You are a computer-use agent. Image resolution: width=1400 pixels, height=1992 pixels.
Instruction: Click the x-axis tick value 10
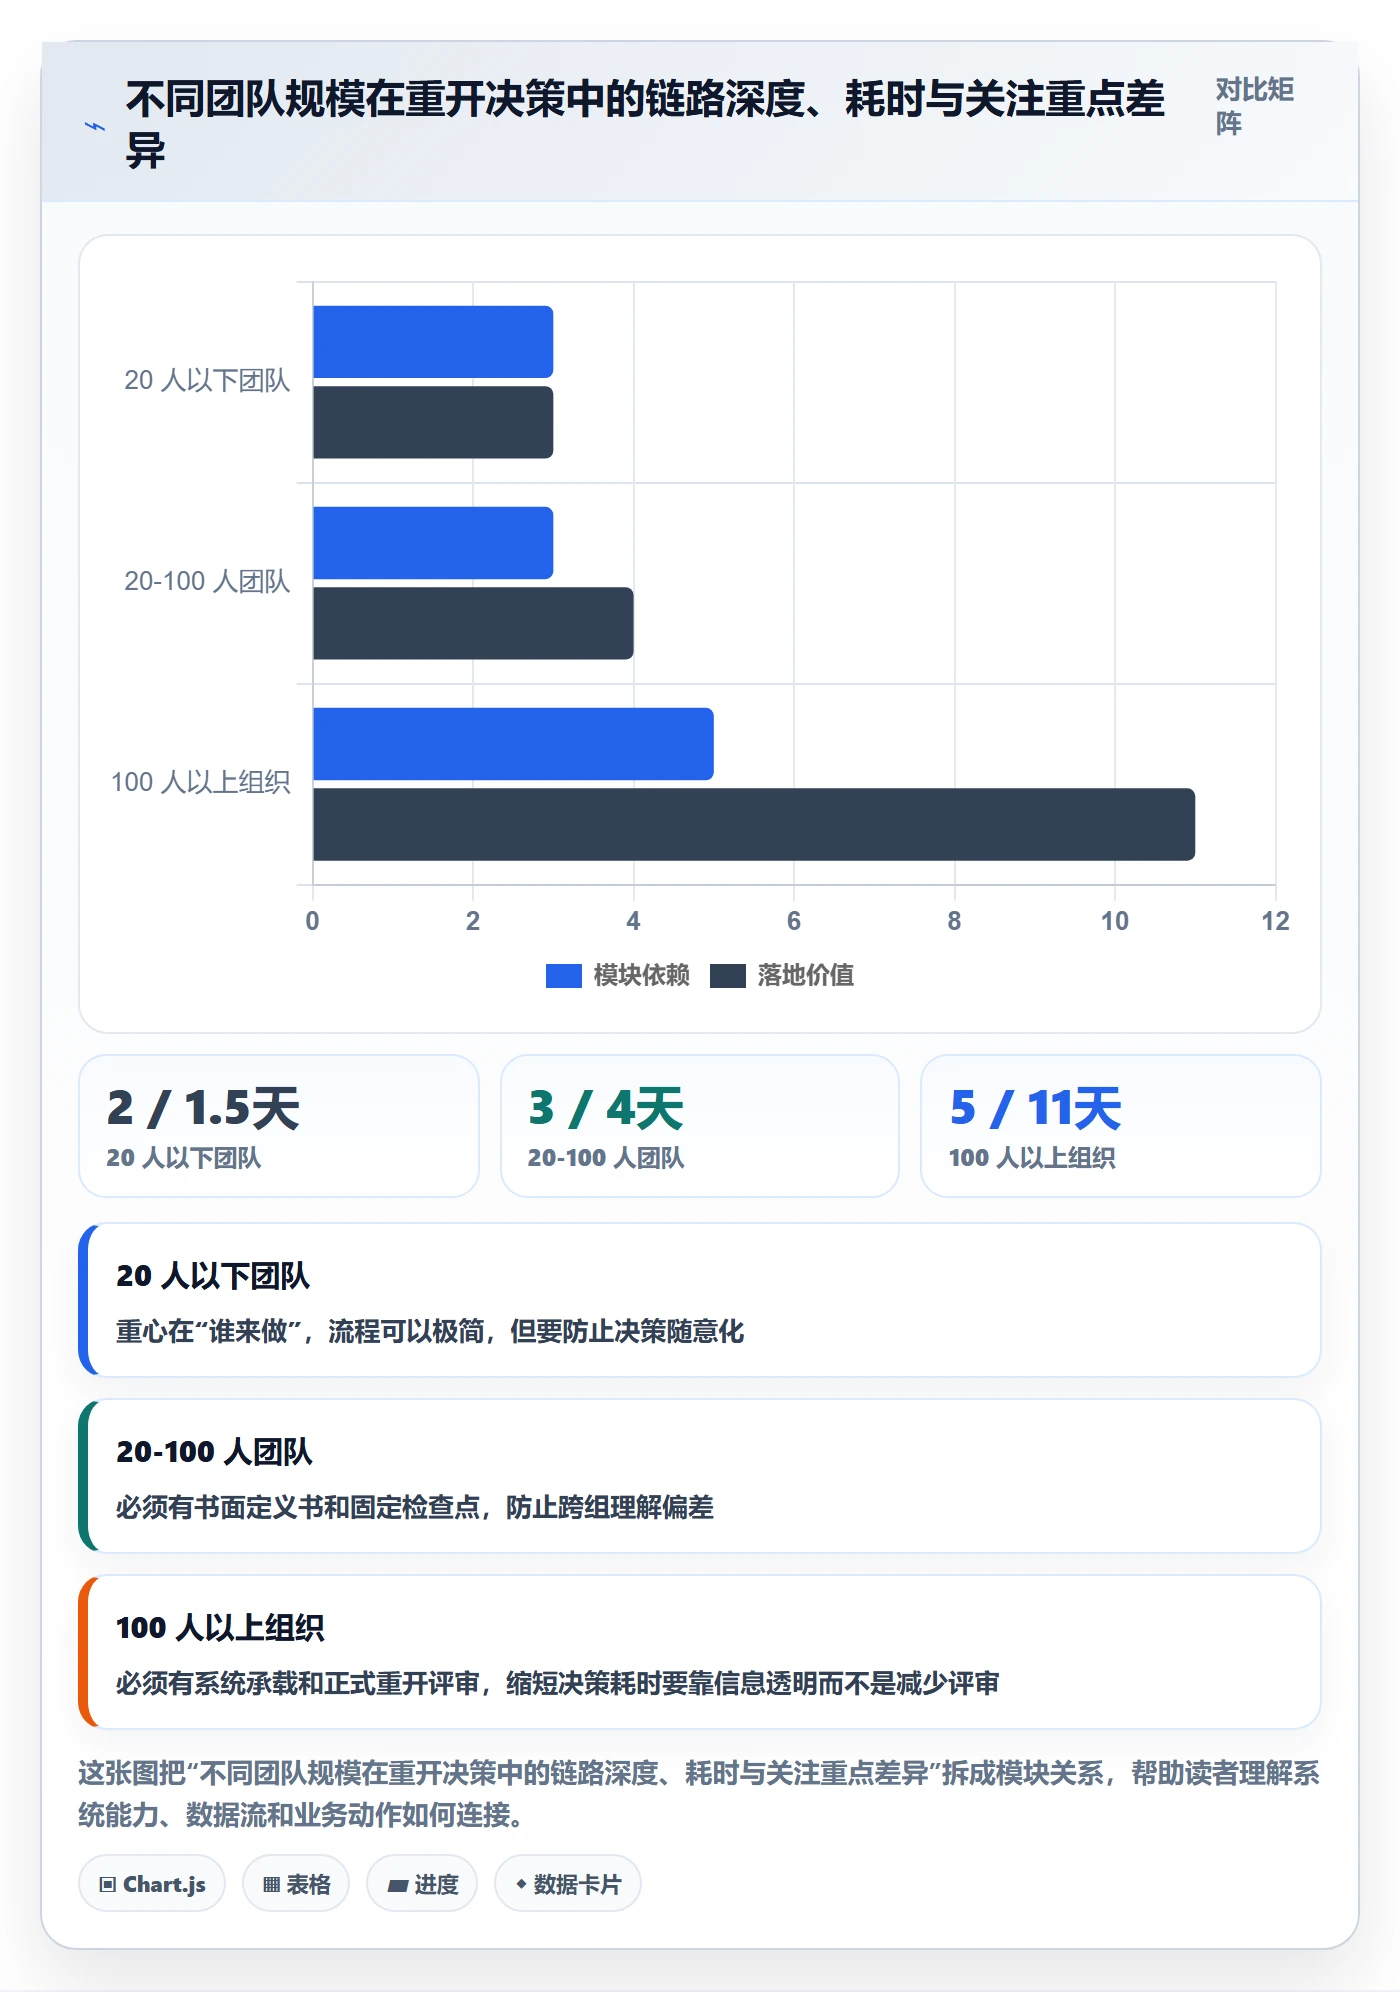1115,921
